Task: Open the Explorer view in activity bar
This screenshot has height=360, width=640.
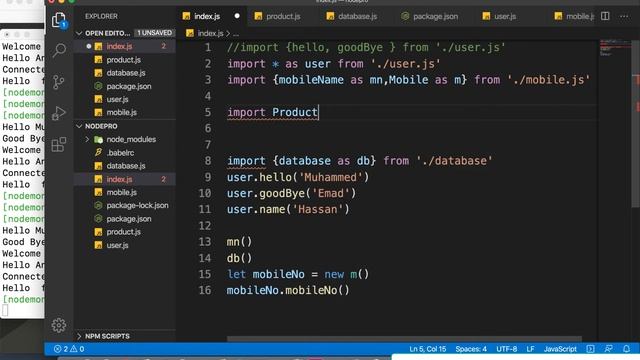Action: tap(59, 20)
